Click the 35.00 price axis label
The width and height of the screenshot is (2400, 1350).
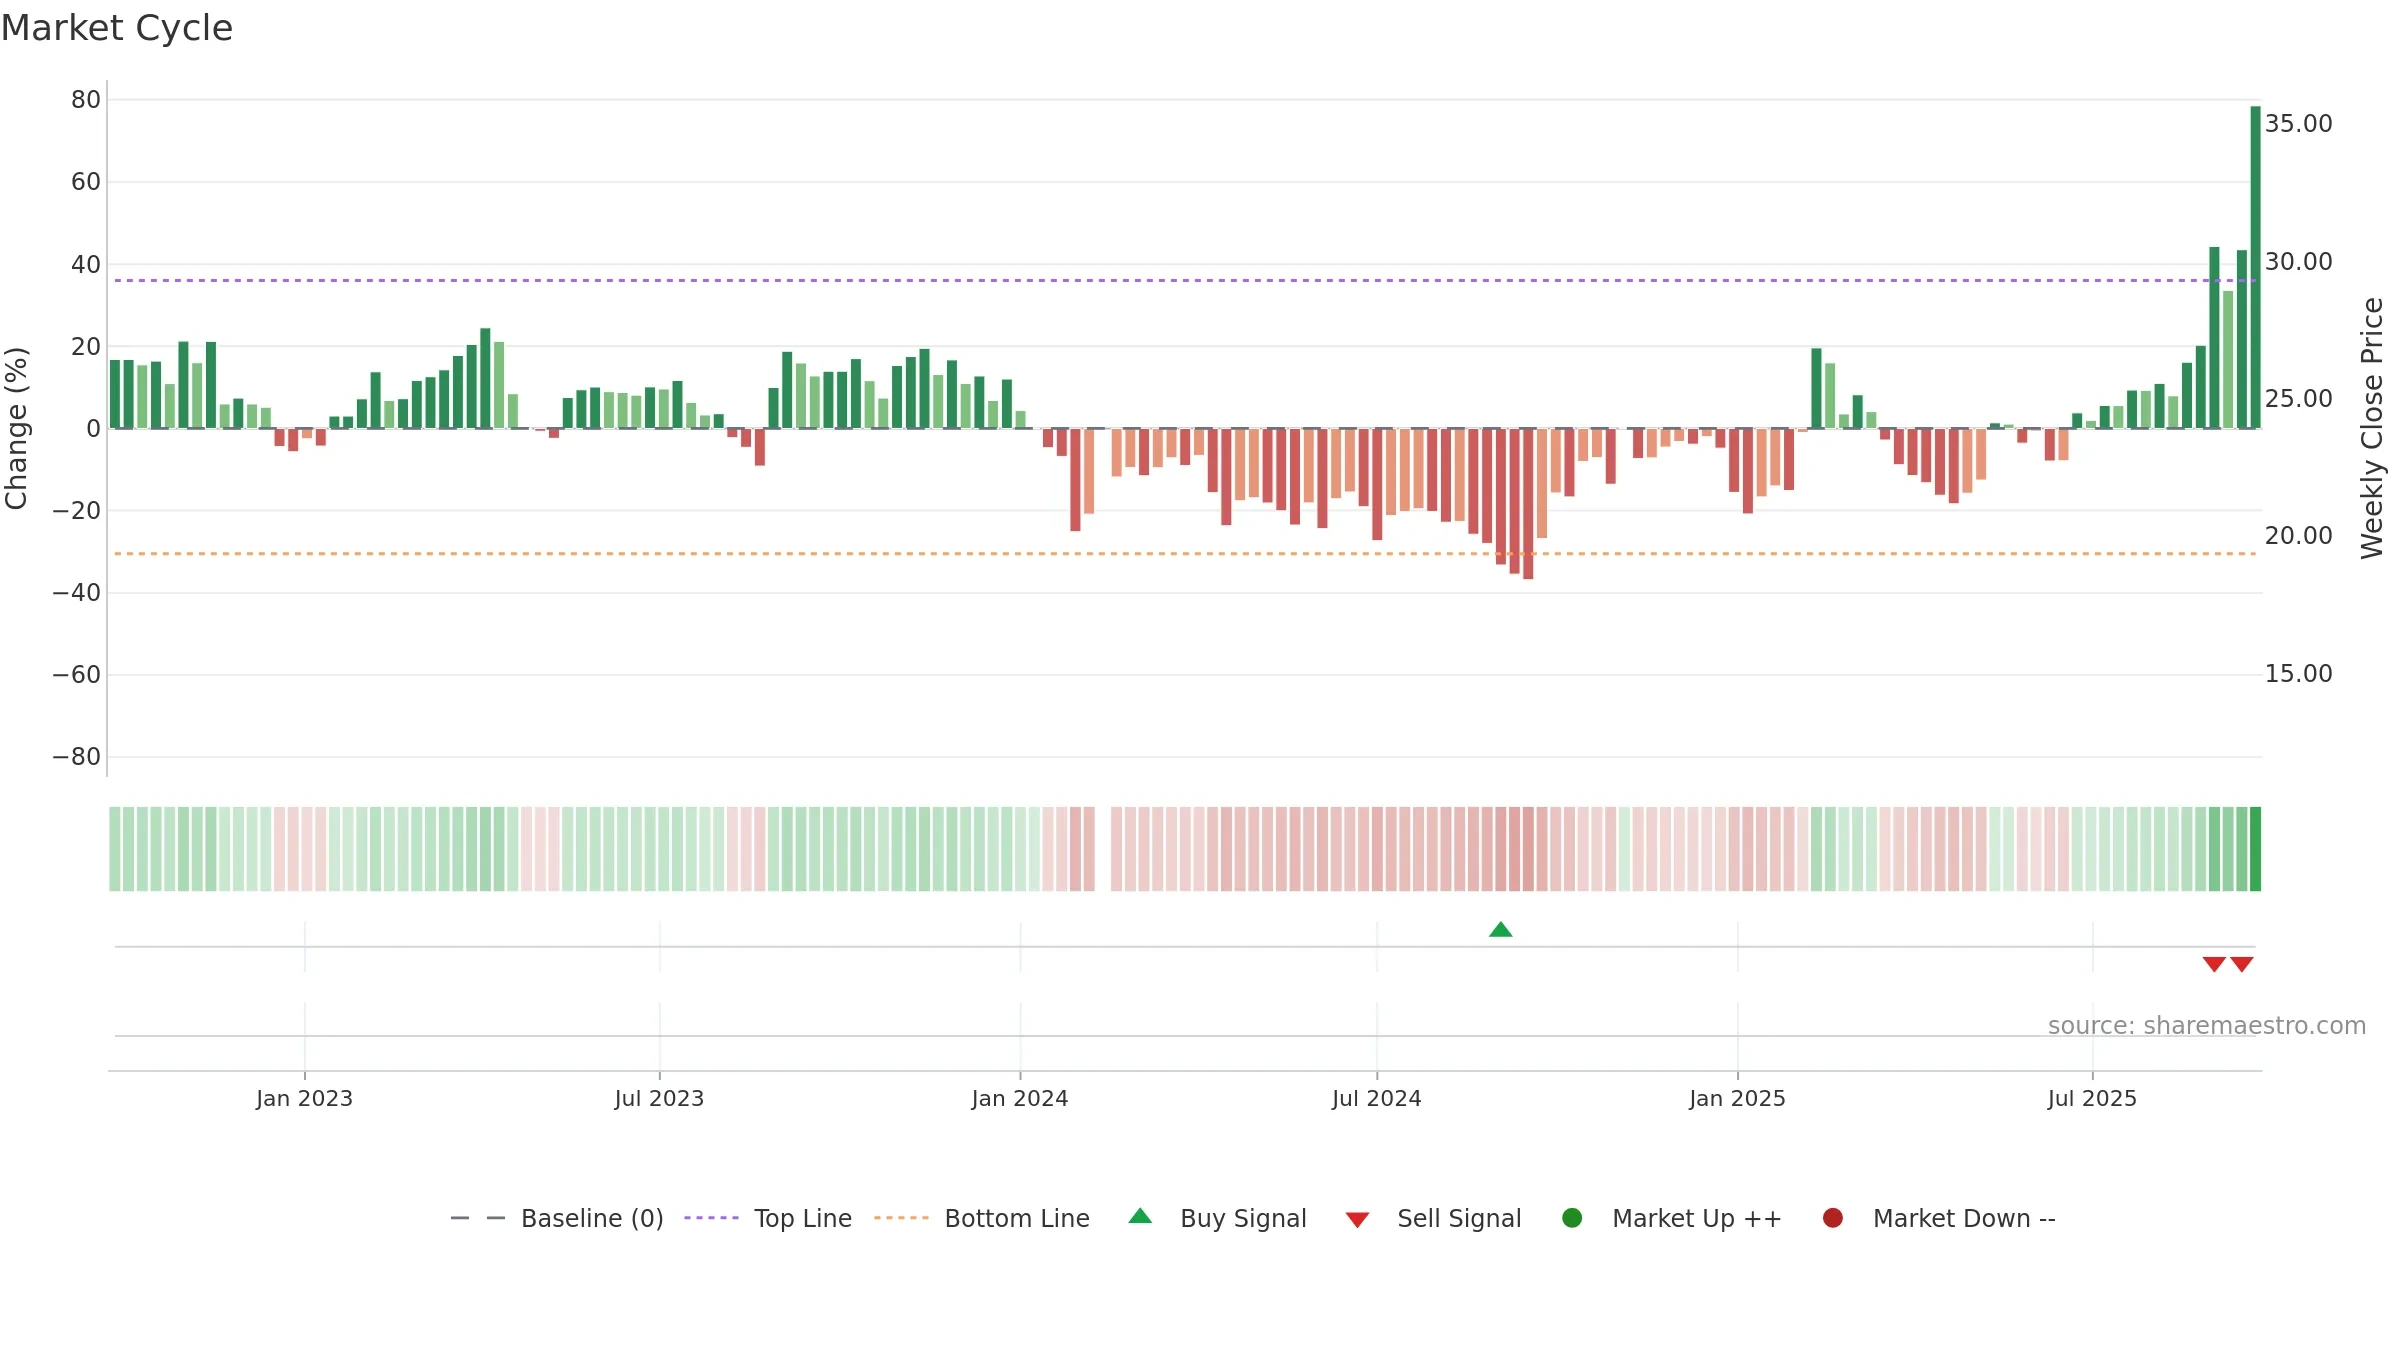pos(2298,124)
